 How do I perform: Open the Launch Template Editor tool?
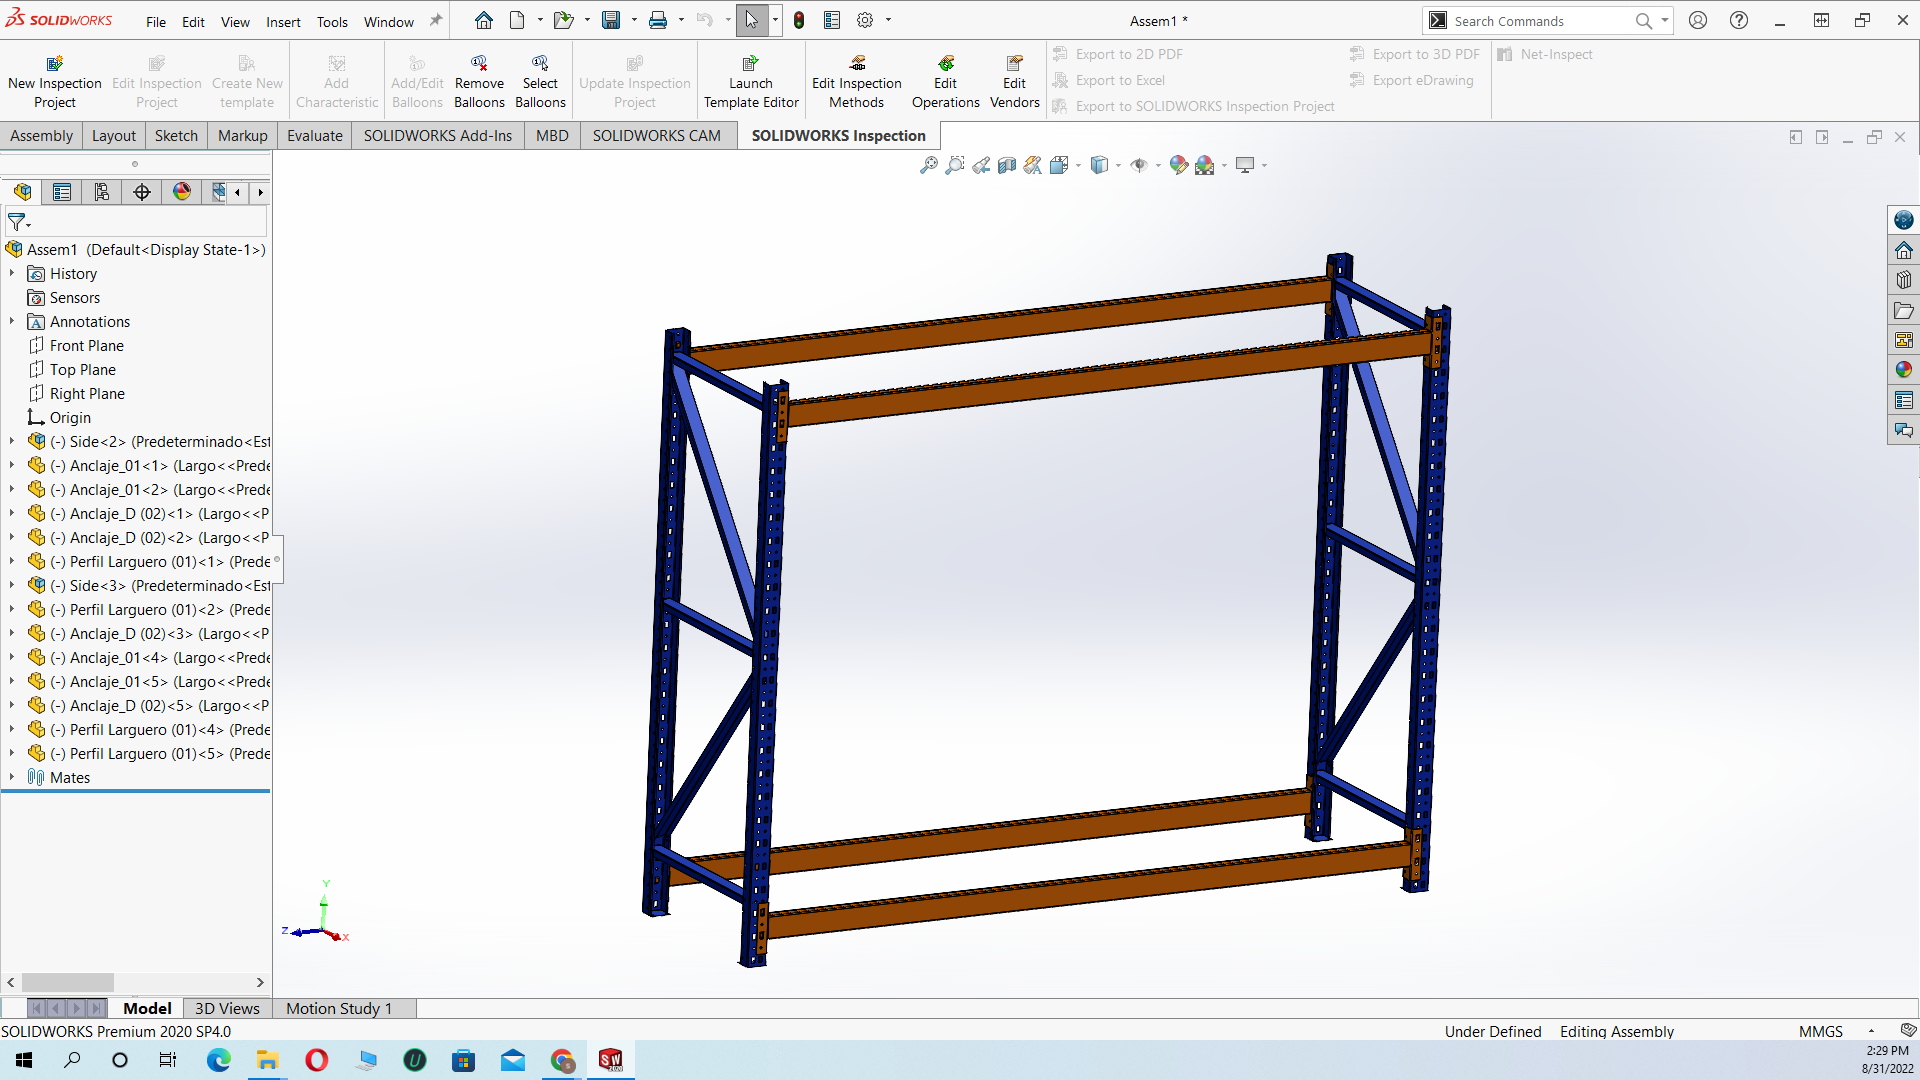[x=751, y=80]
